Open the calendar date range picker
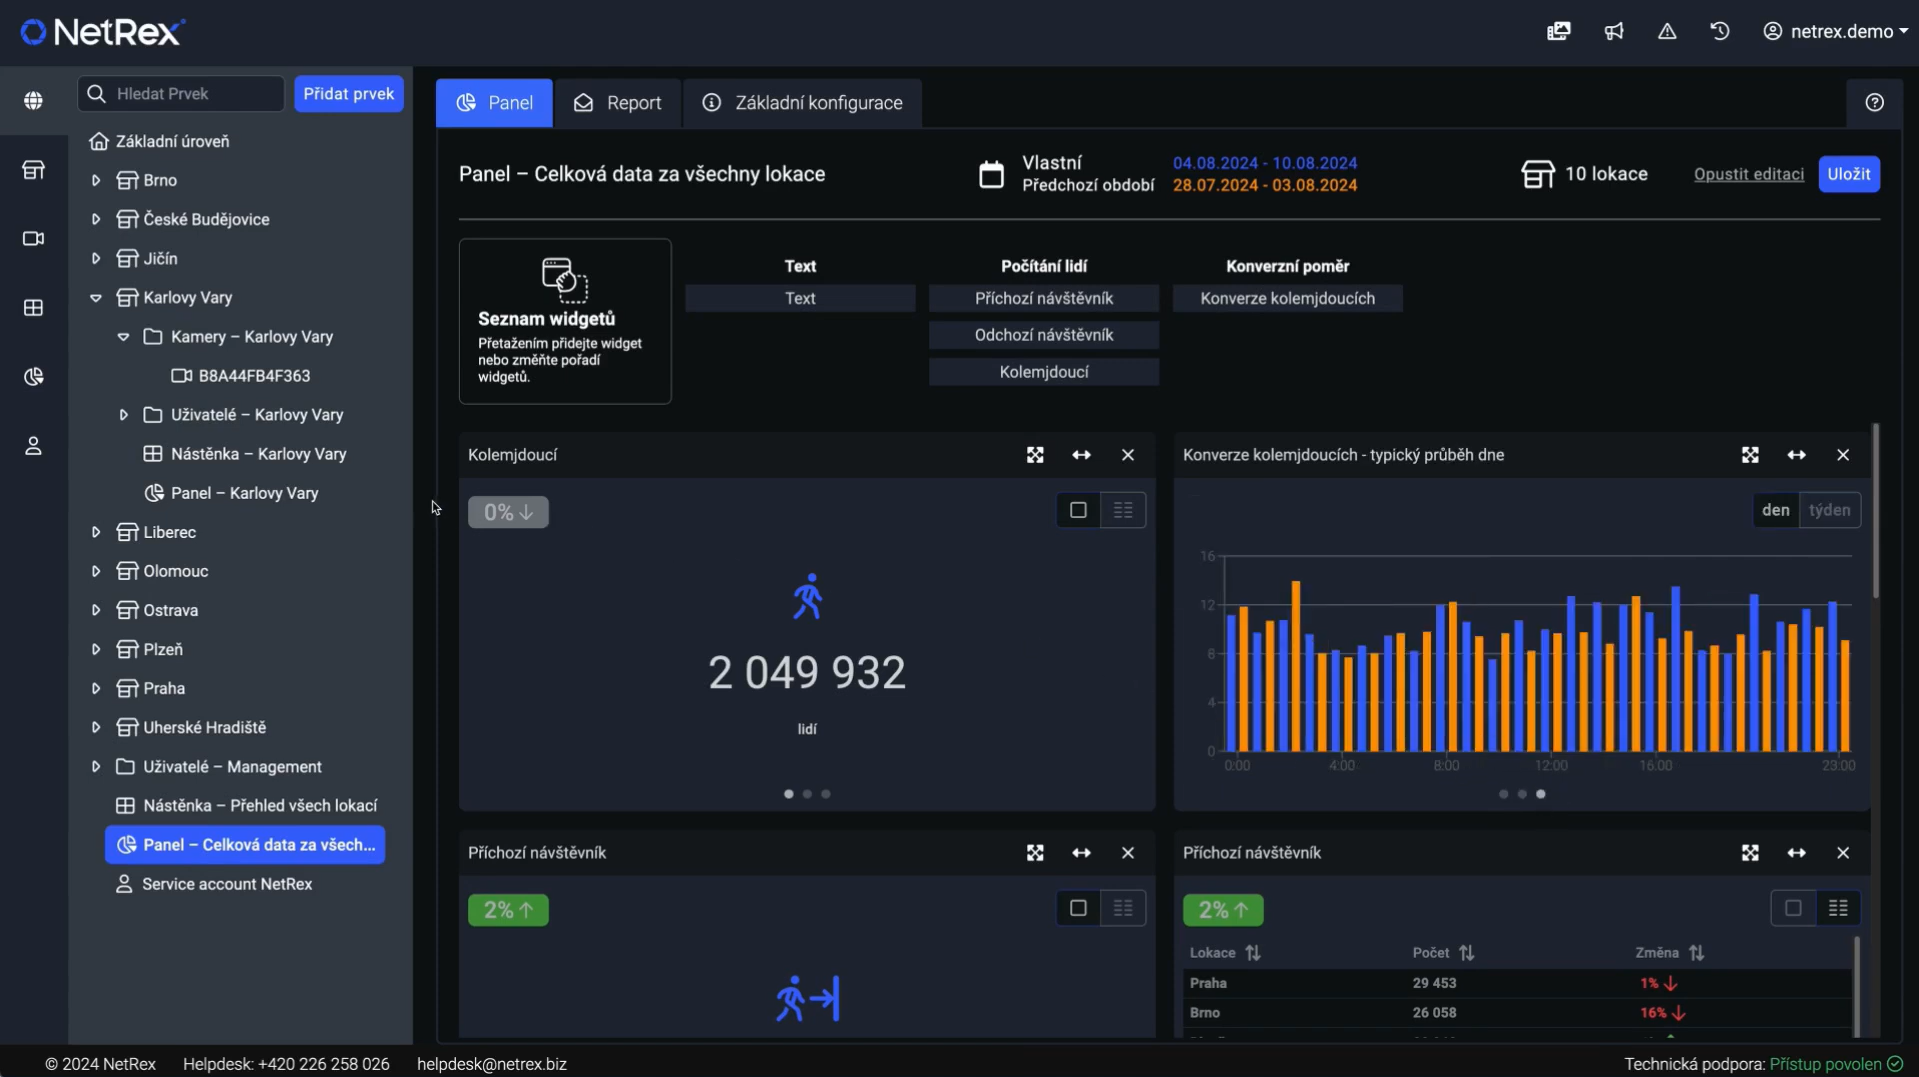 991,175
